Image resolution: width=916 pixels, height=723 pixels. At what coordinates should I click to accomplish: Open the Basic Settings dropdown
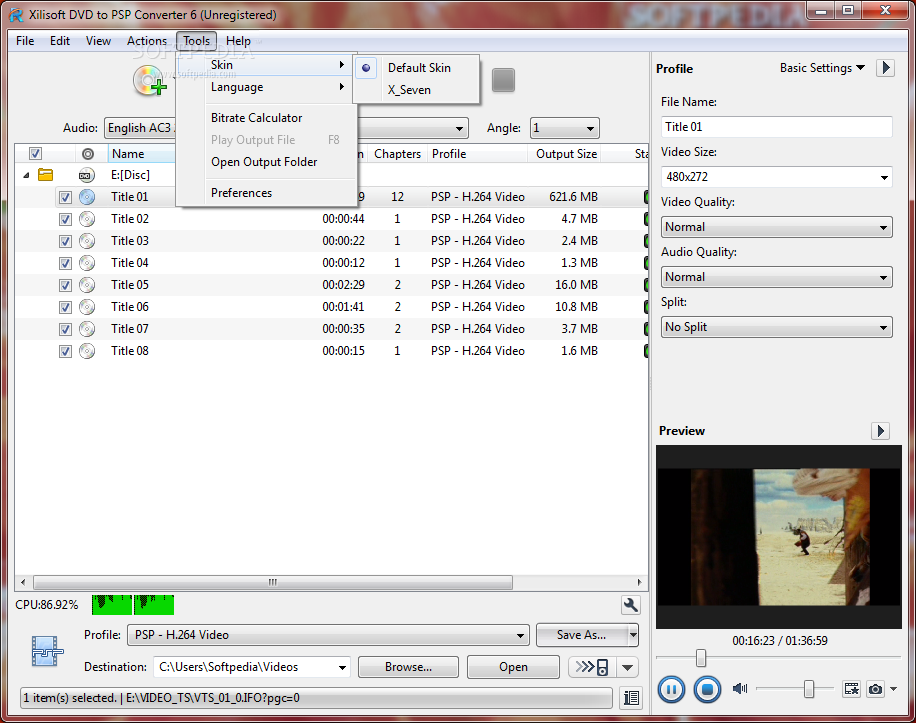pos(822,68)
